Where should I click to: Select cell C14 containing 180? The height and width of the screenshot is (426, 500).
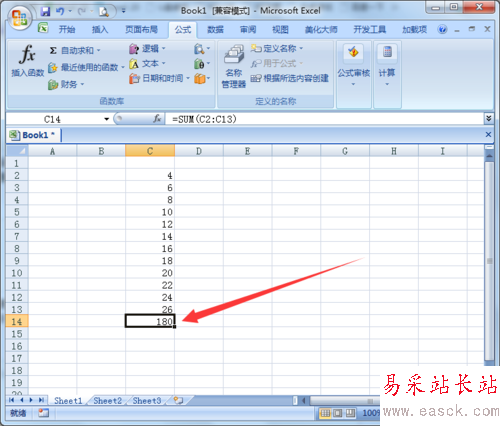150,321
